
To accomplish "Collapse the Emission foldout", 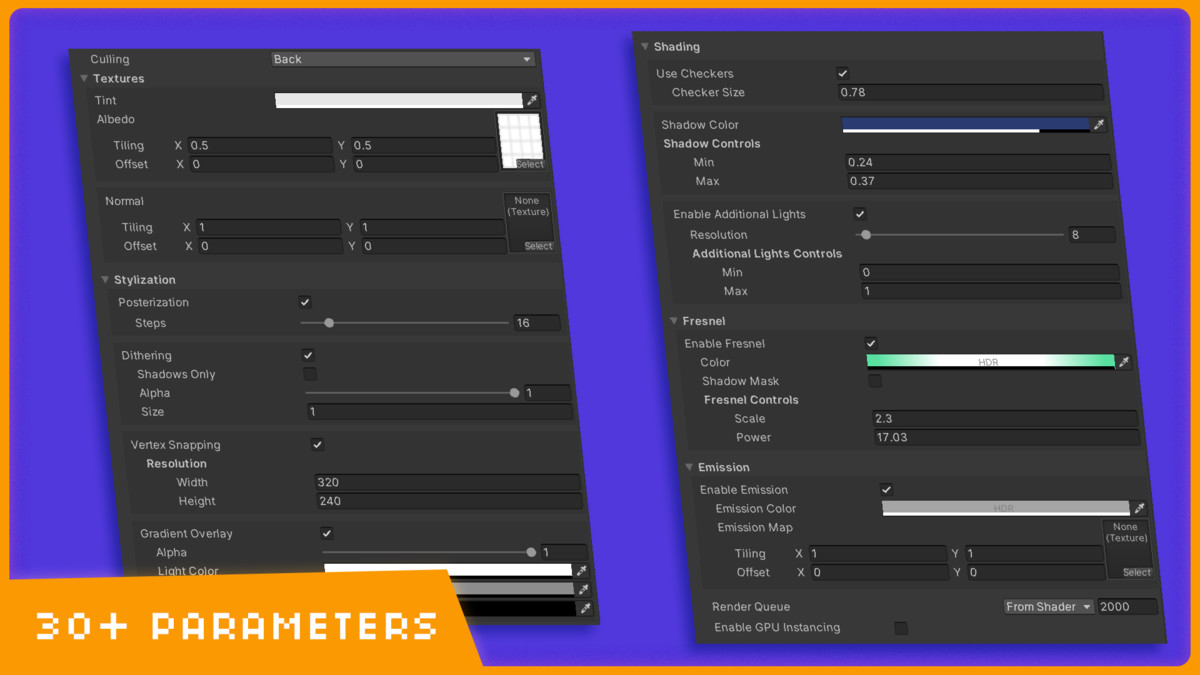I will tap(689, 467).
